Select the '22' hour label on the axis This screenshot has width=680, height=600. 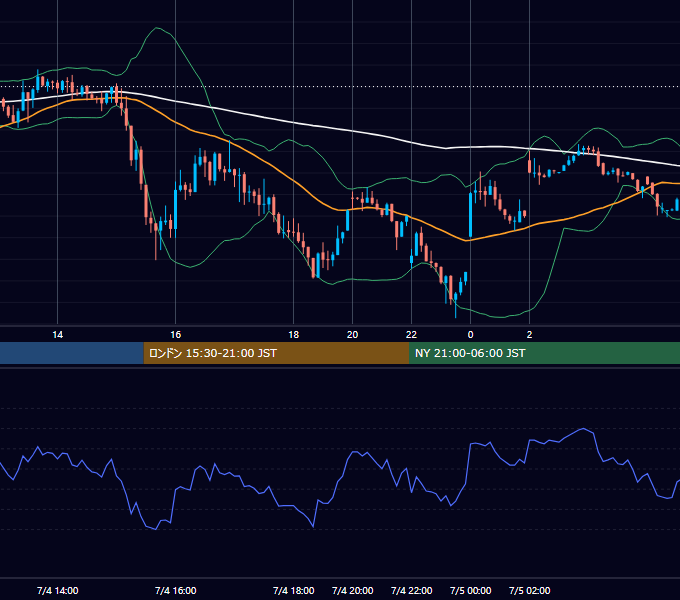click(411, 335)
